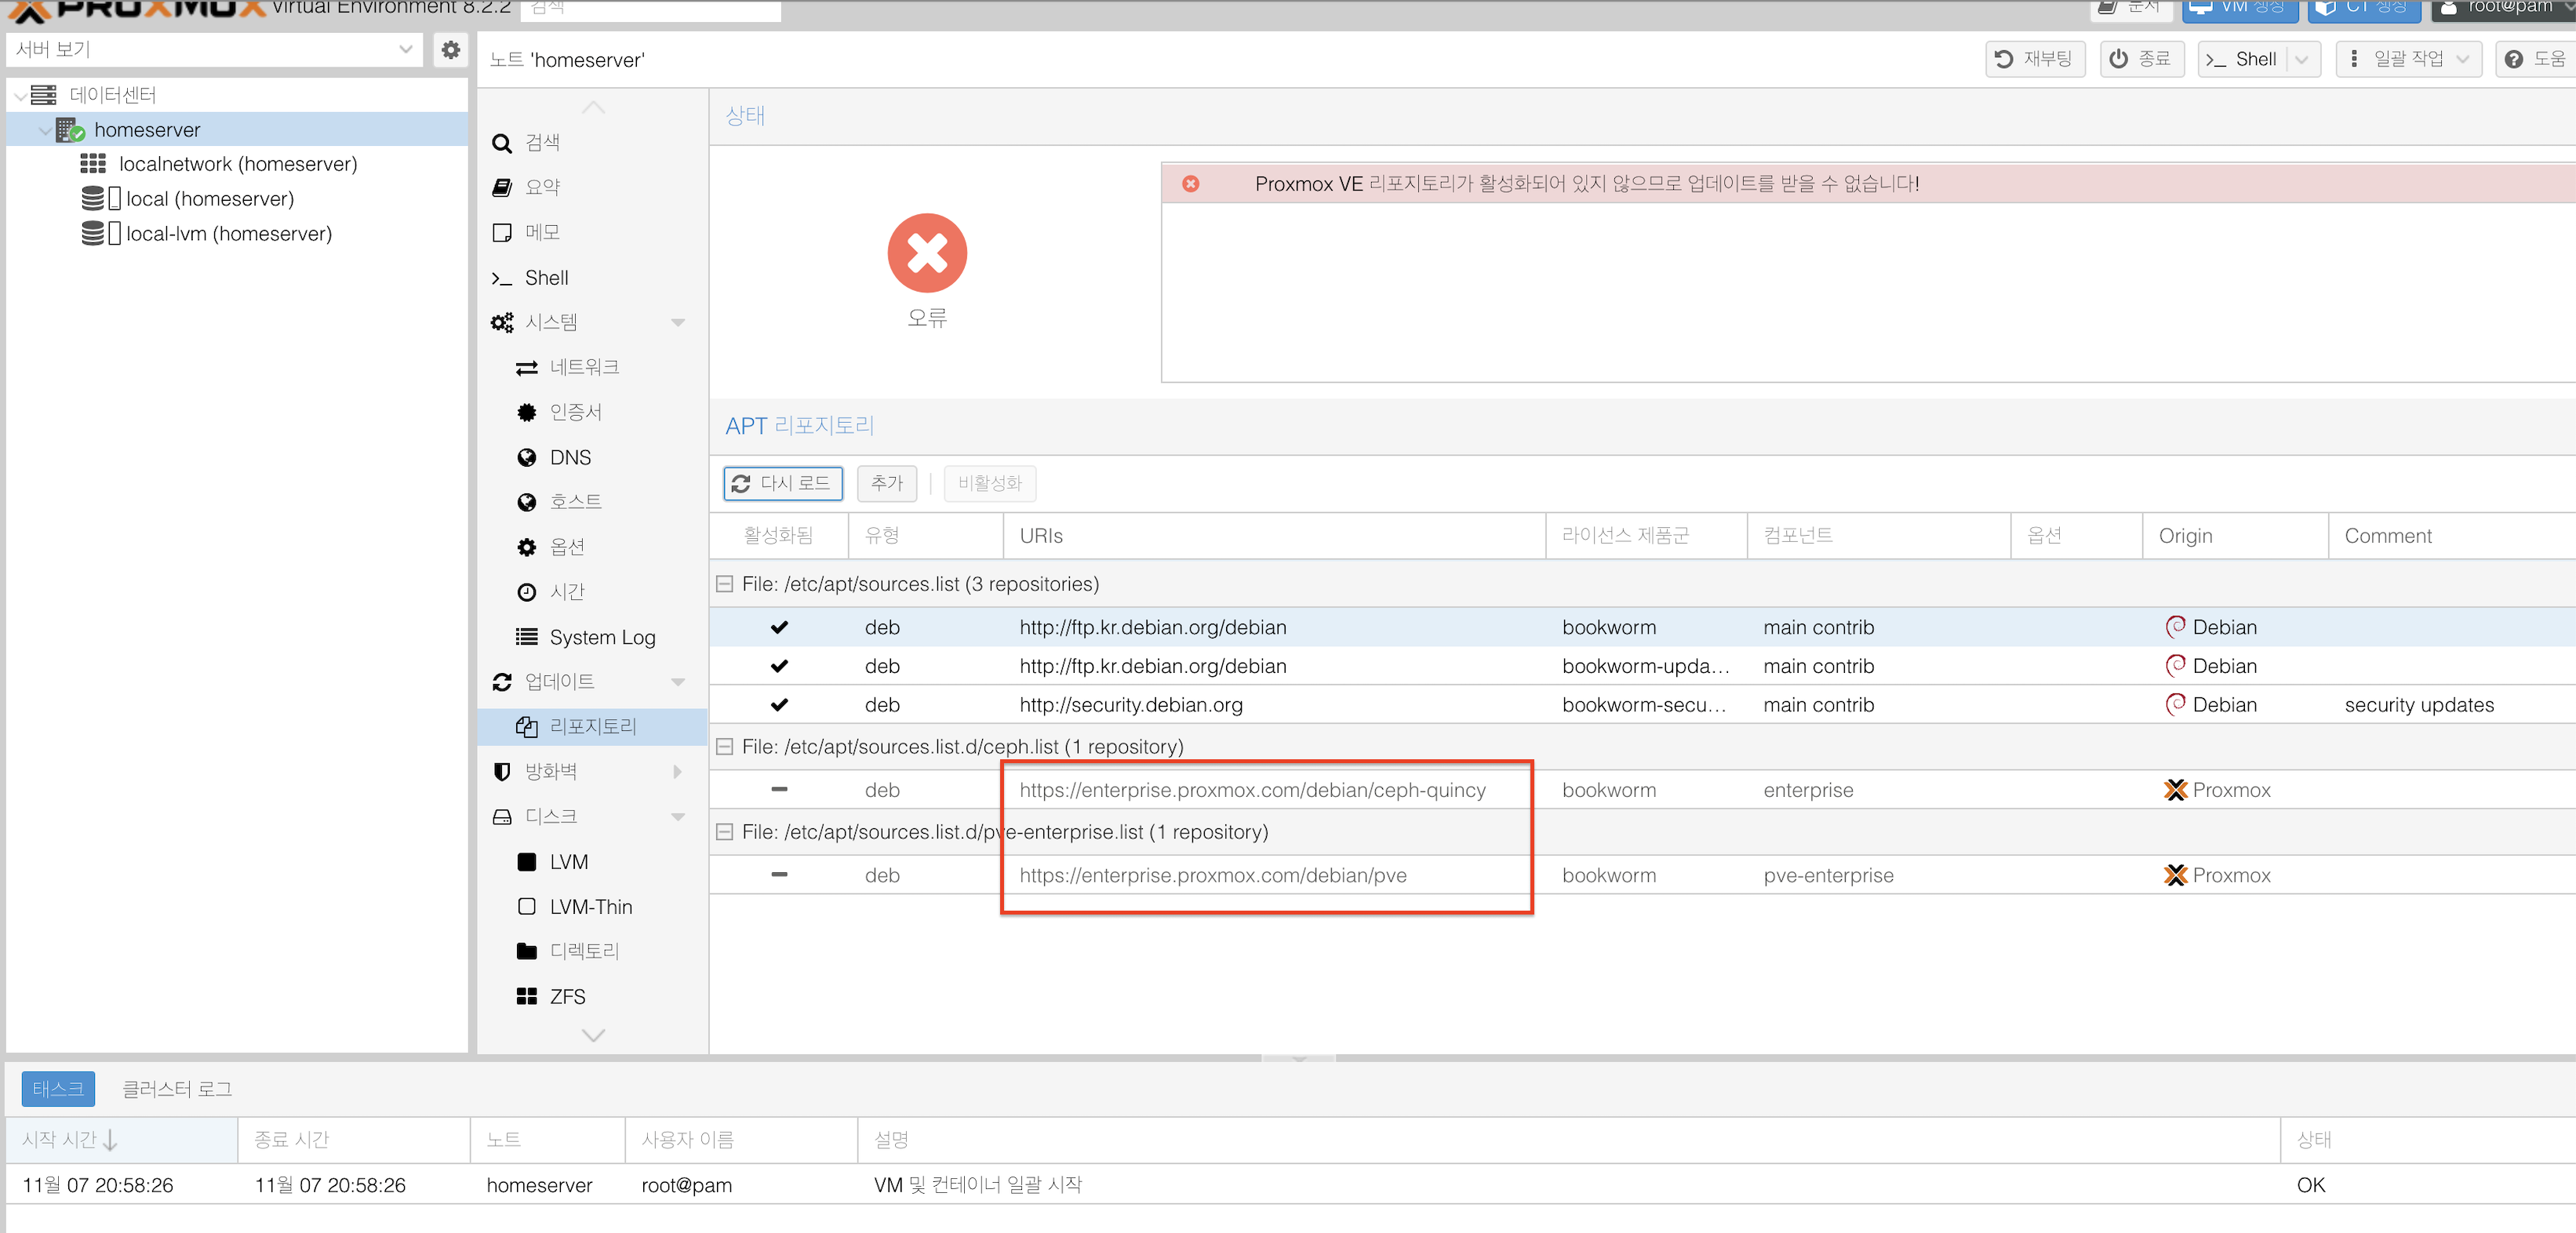The width and height of the screenshot is (2576, 1233).
Task: Click the LVM-Thin outline square icon
Action: pyautogui.click(x=526, y=907)
